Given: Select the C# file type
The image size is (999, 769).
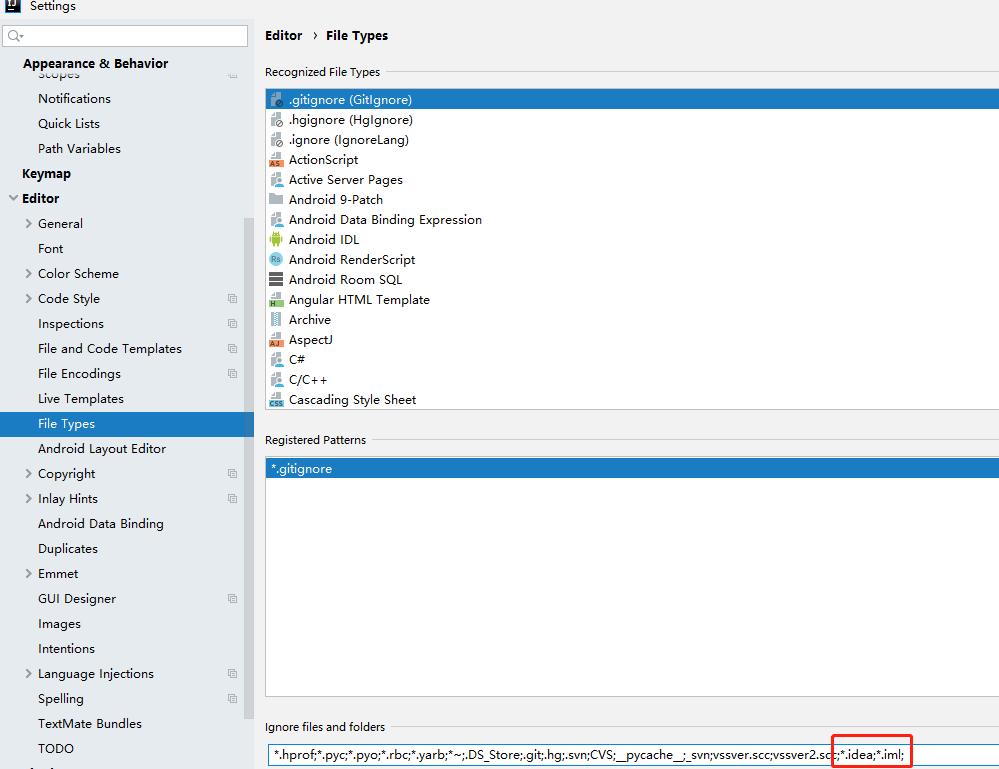Looking at the screenshot, I should 296,359.
